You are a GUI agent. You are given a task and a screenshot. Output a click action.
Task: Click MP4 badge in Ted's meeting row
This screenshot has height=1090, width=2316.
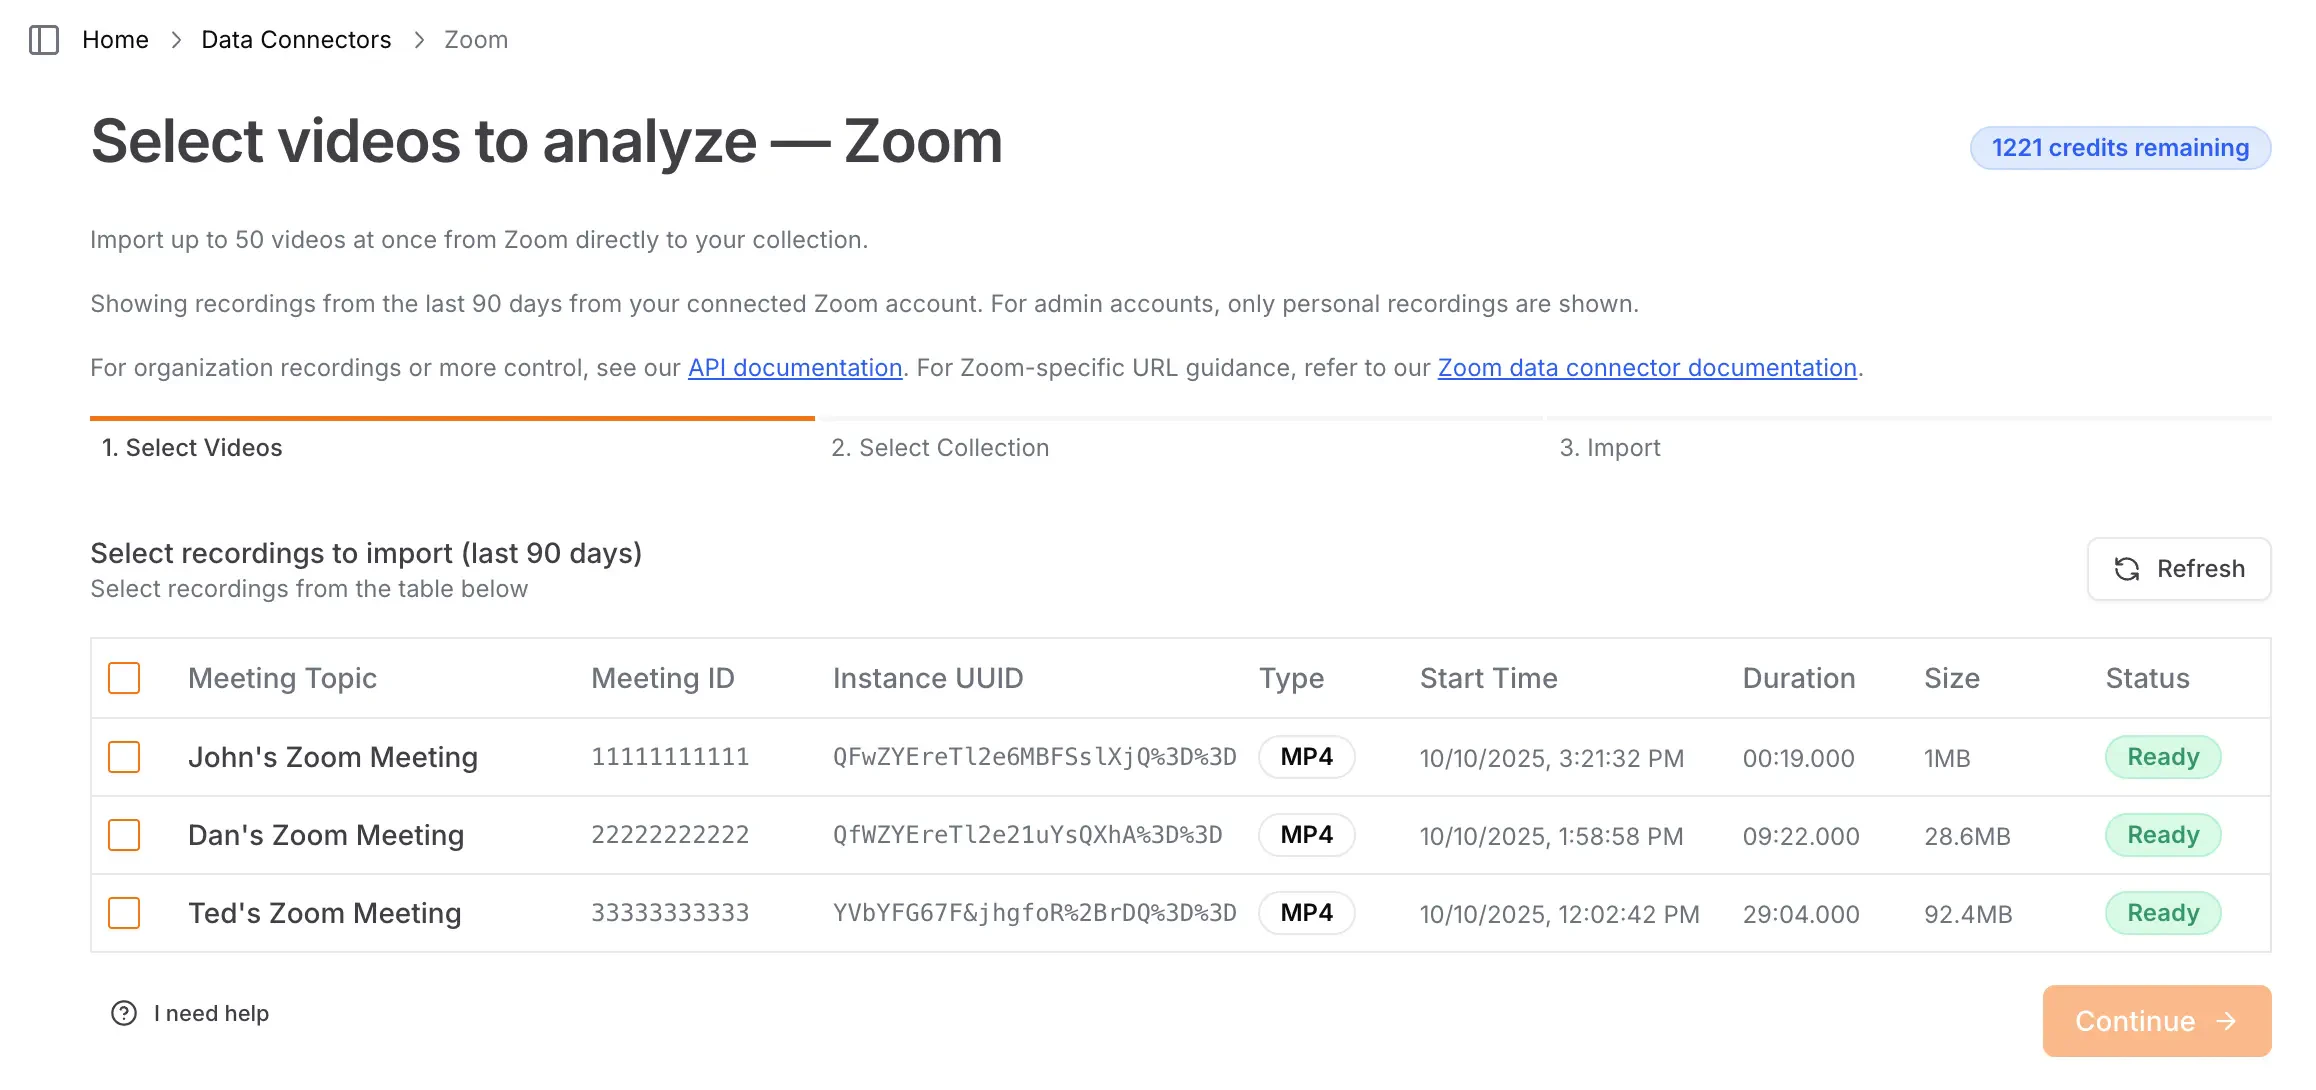point(1307,913)
